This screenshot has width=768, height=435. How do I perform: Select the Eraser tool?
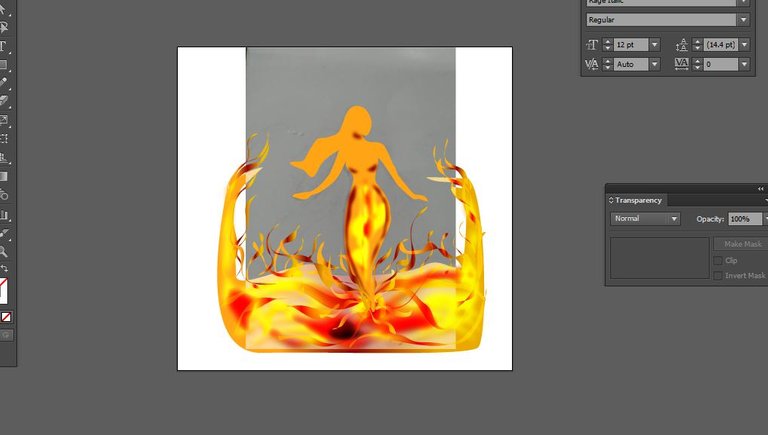(x=3, y=101)
